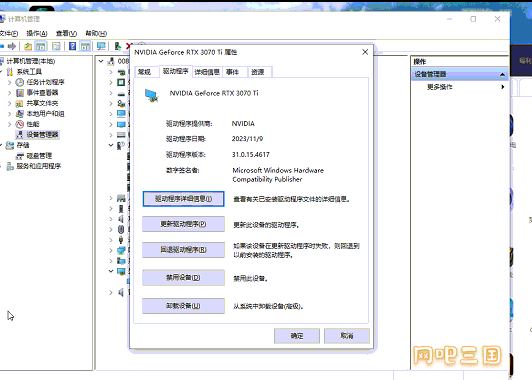Expand the 性能 node

[x=10, y=124]
